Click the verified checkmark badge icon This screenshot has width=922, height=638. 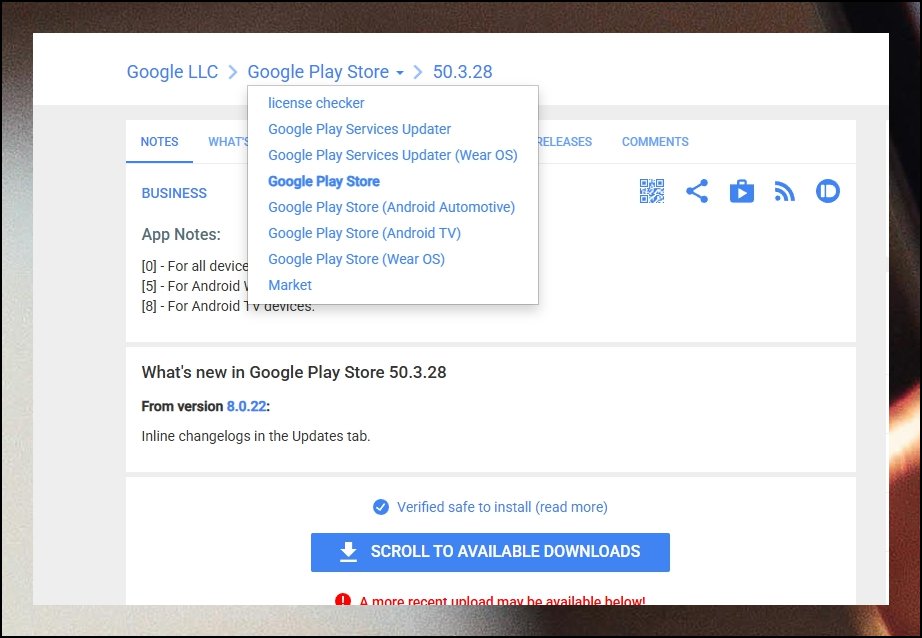pyautogui.click(x=380, y=507)
